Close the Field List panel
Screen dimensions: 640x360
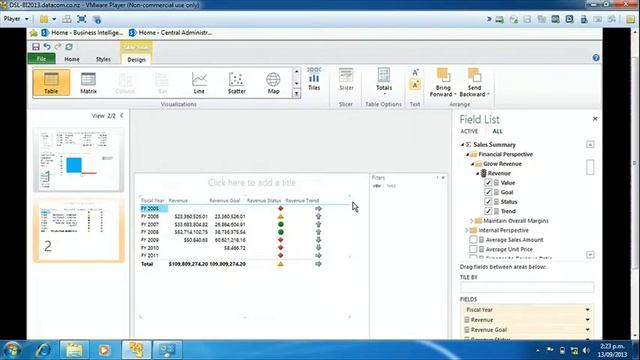click(595, 119)
